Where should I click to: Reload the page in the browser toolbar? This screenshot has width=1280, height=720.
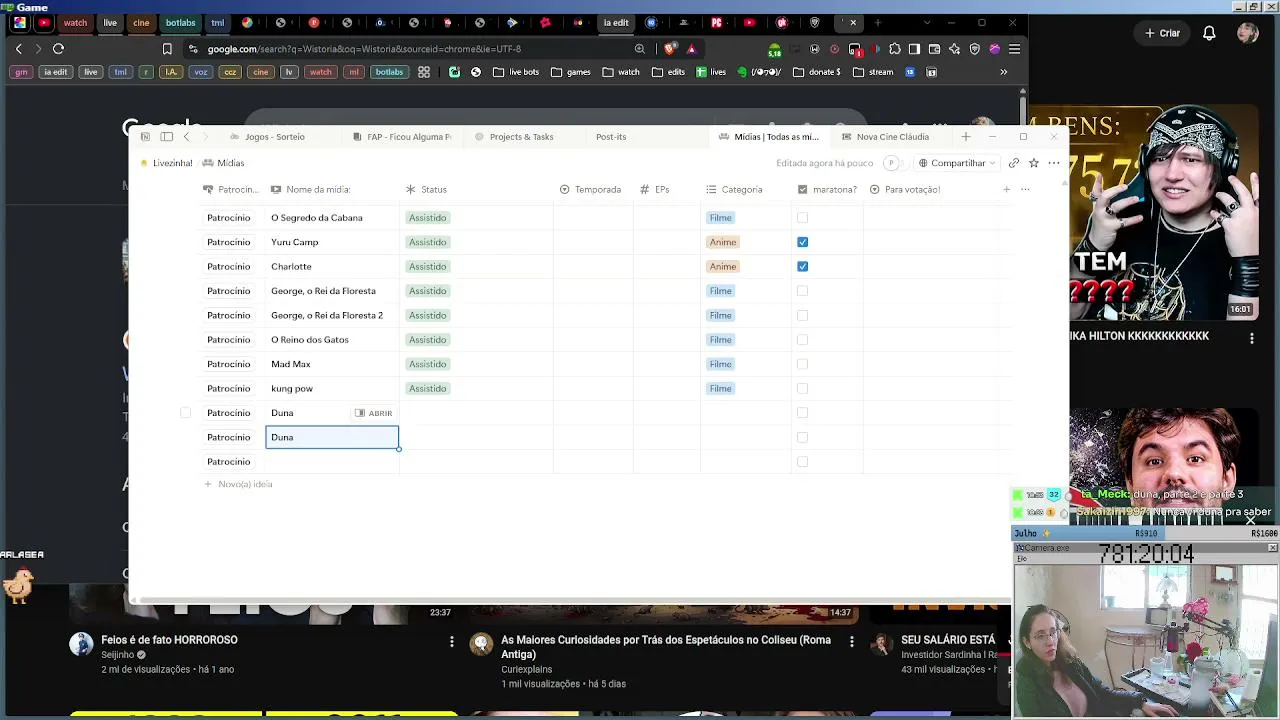[58, 48]
